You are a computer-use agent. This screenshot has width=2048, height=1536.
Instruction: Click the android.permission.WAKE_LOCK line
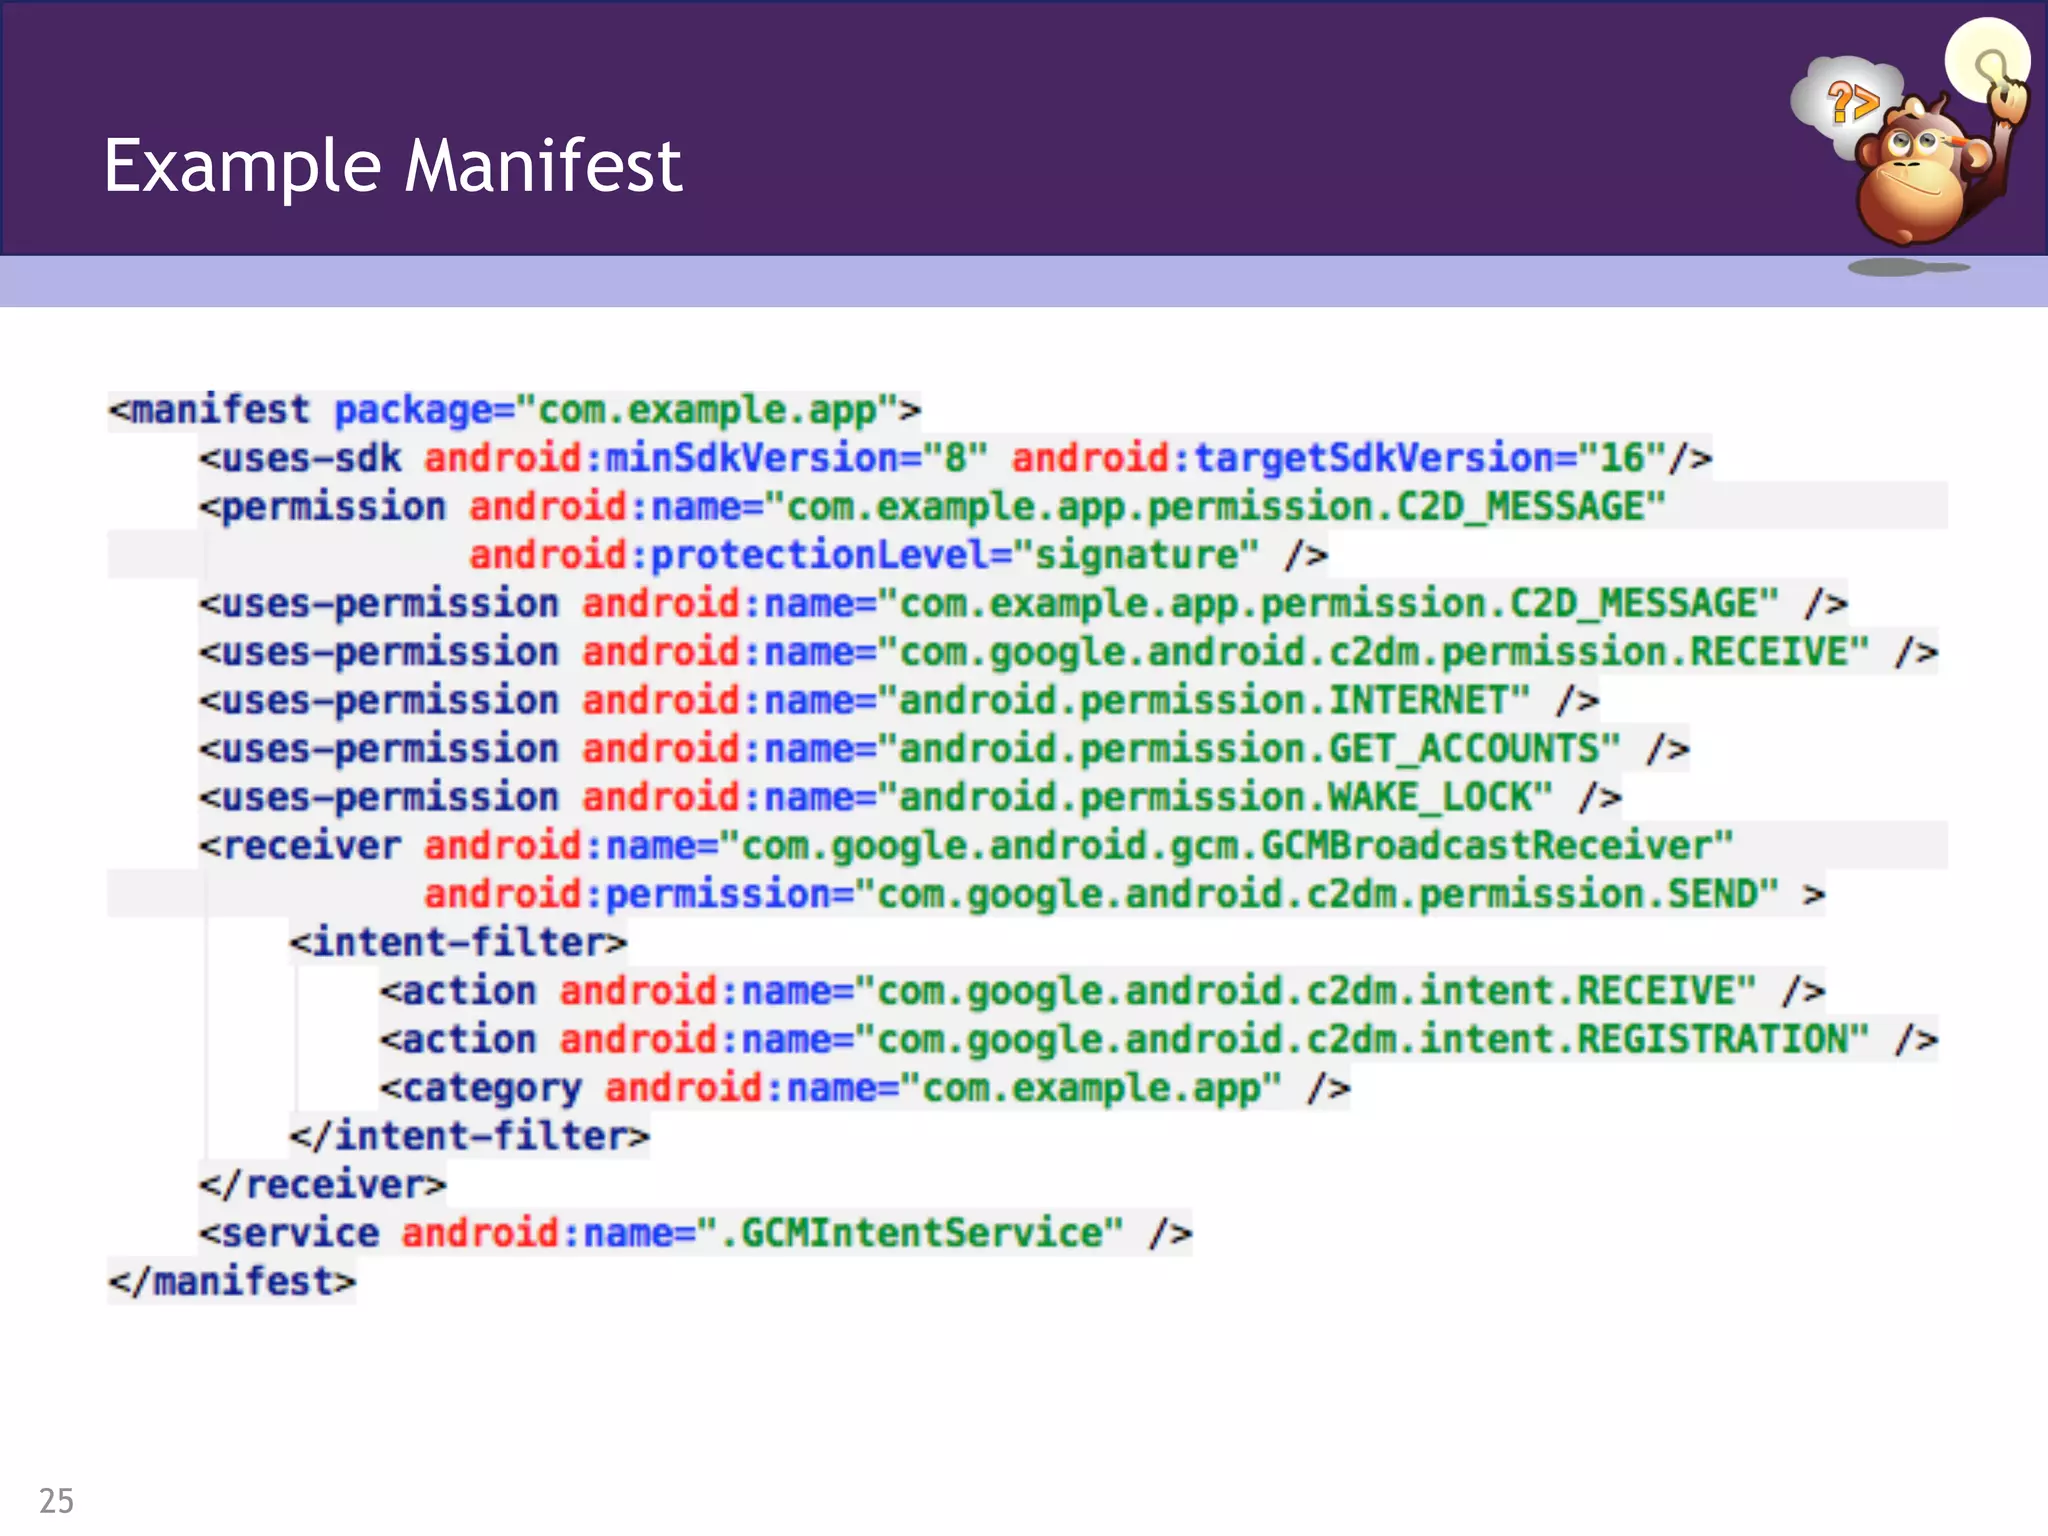click(x=910, y=797)
